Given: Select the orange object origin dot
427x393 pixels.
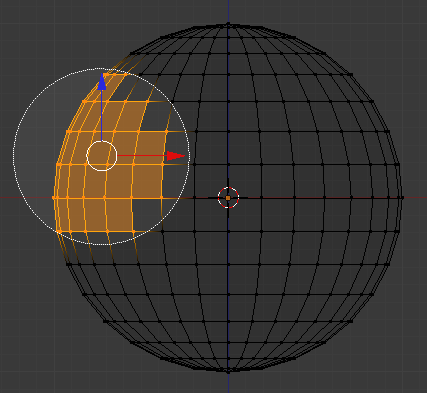Looking at the screenshot, I should pos(228,198).
